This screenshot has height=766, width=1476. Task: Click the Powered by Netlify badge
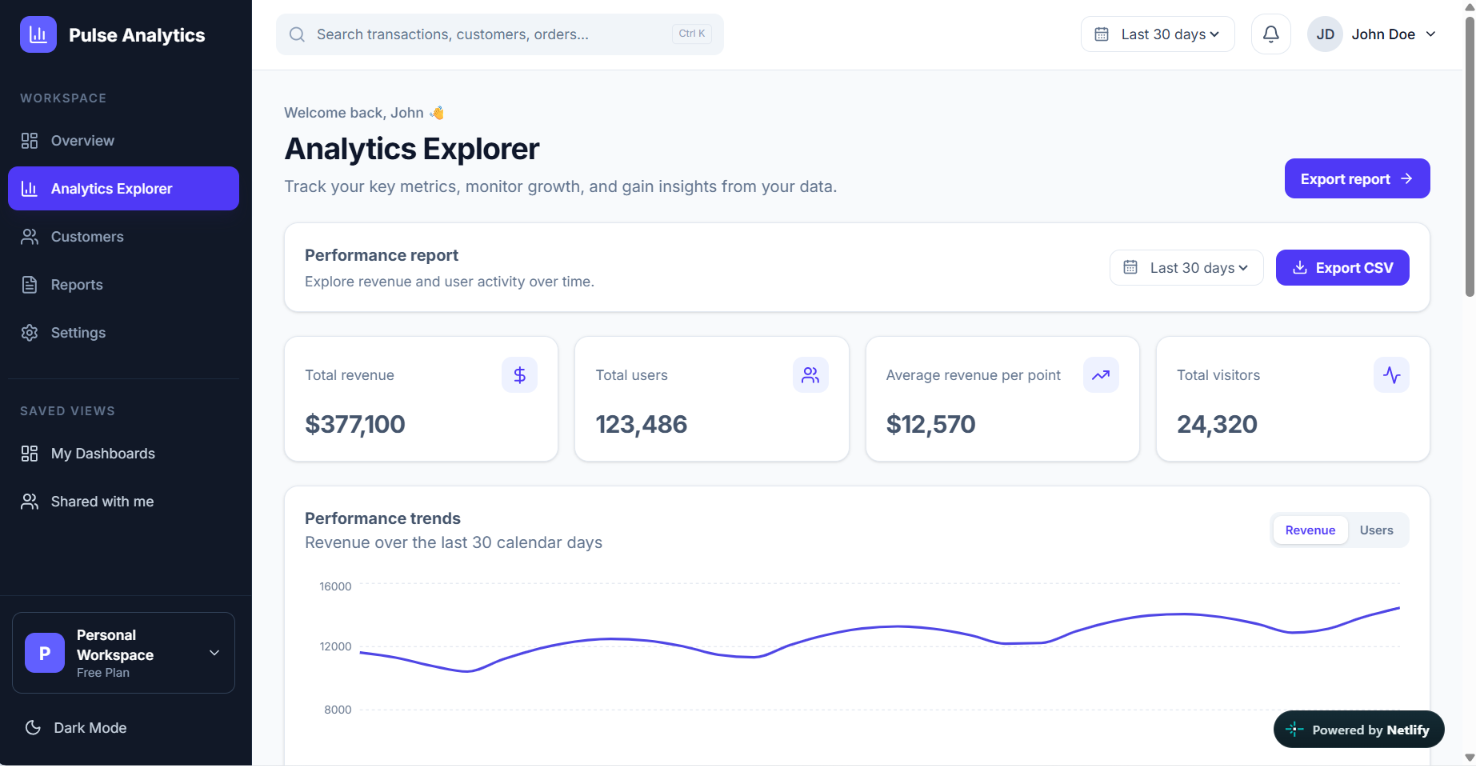[1359, 730]
